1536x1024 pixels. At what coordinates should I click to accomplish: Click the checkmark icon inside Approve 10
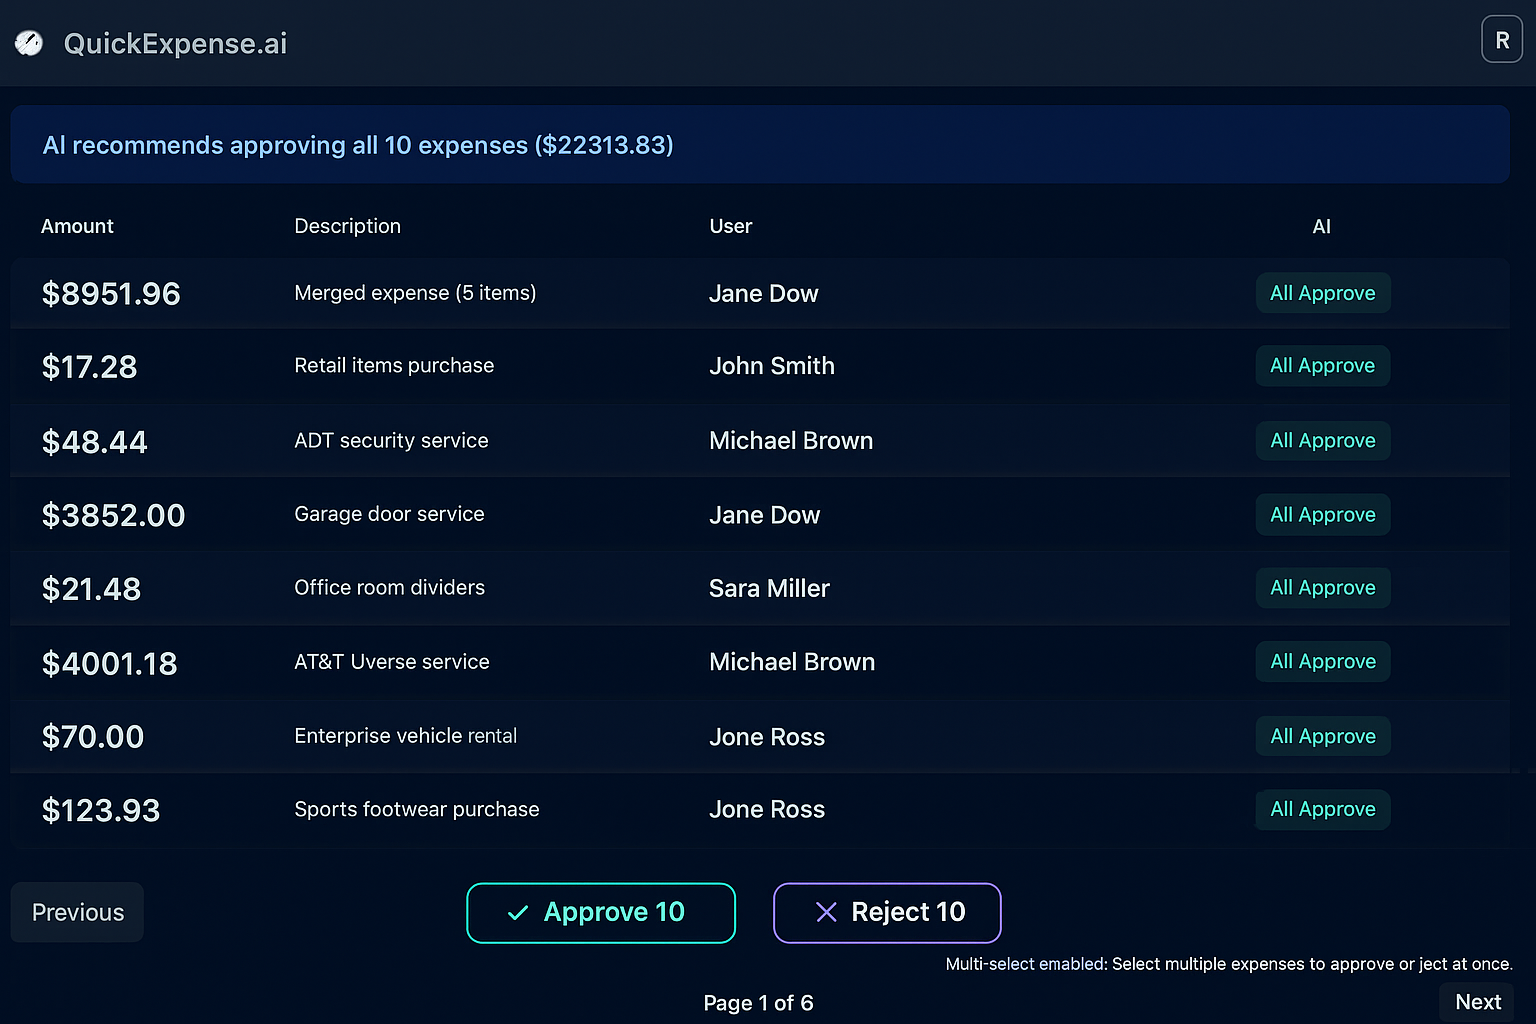(518, 912)
